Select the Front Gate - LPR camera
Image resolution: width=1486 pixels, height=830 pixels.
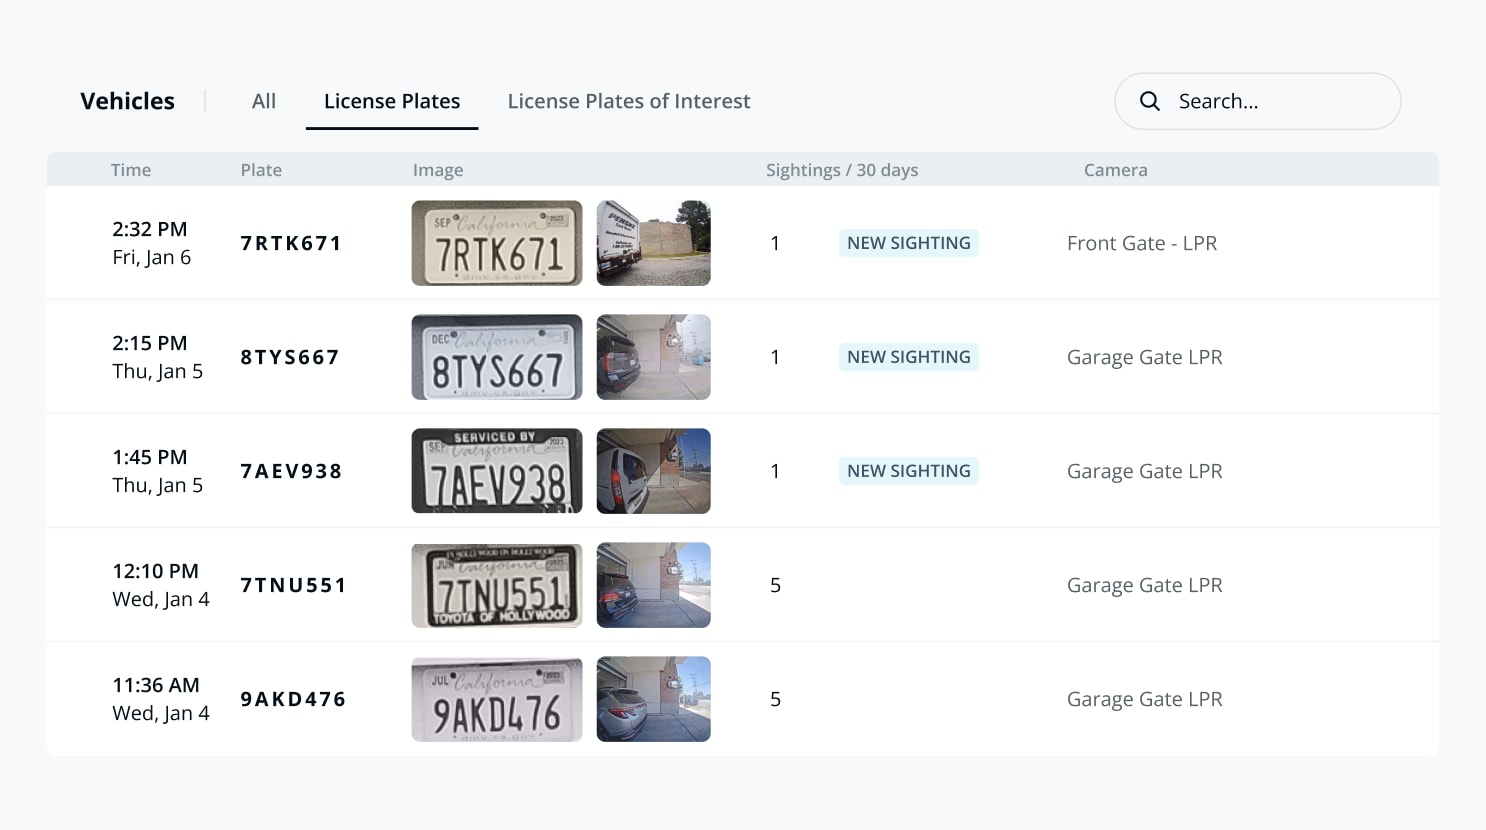(1142, 243)
